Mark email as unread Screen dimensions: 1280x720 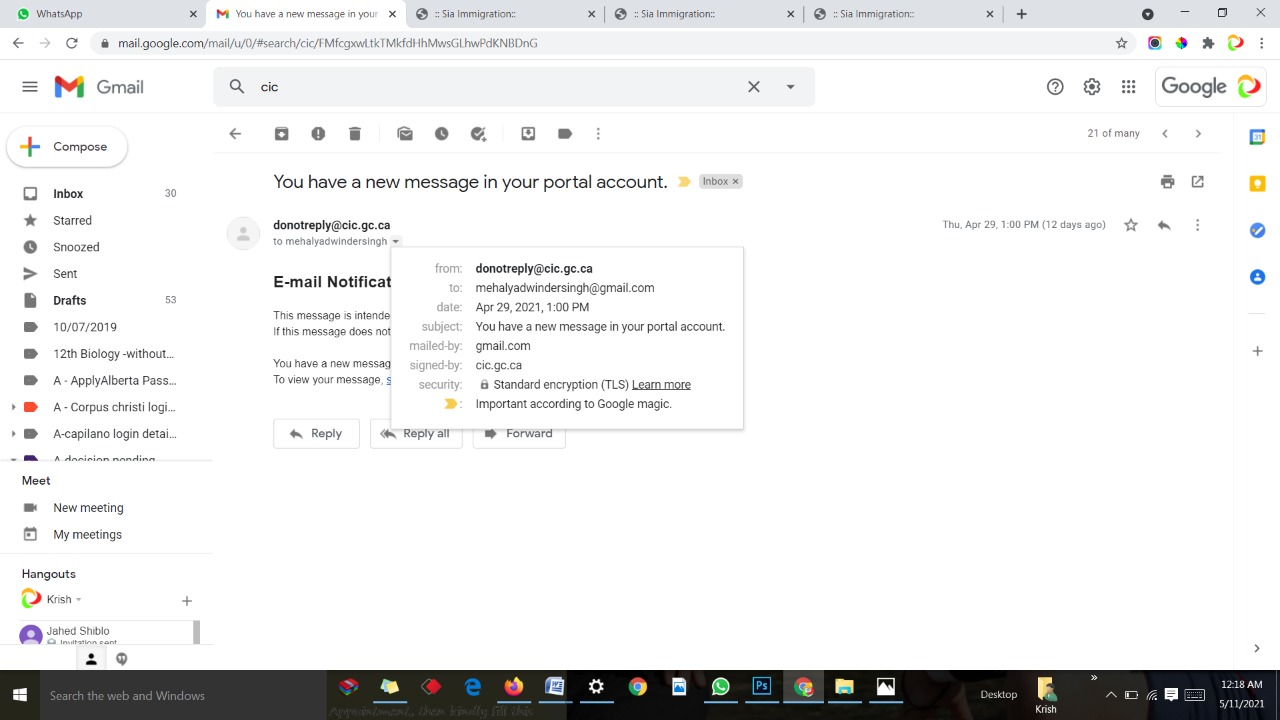405,133
